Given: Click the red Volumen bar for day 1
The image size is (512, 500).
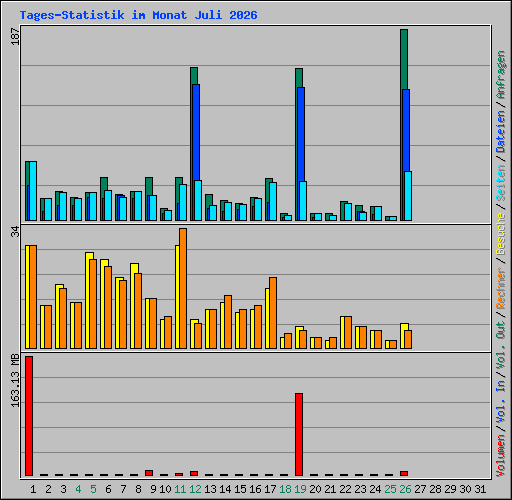Looking at the screenshot, I should click(29, 416).
